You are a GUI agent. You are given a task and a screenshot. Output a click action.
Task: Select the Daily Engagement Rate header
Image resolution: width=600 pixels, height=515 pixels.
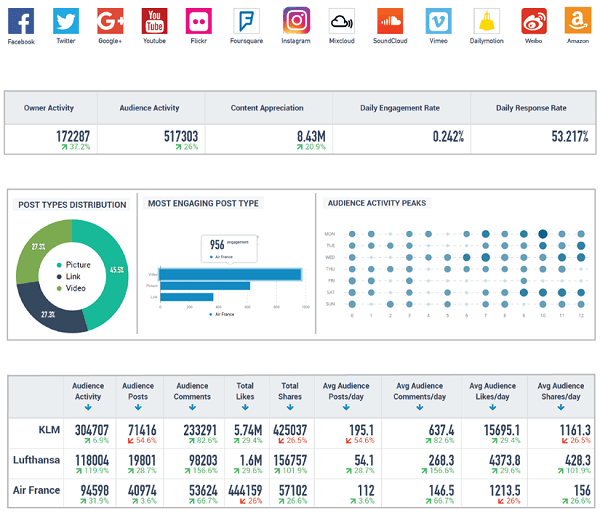(x=400, y=108)
